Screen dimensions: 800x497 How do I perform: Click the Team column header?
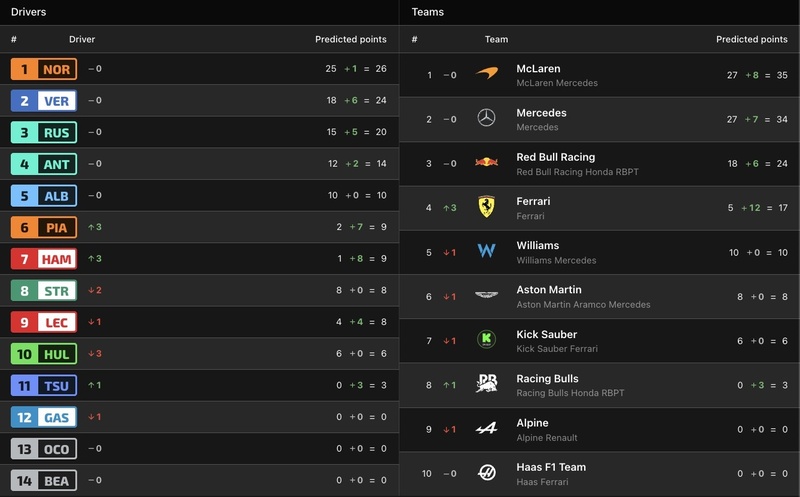[x=496, y=39]
